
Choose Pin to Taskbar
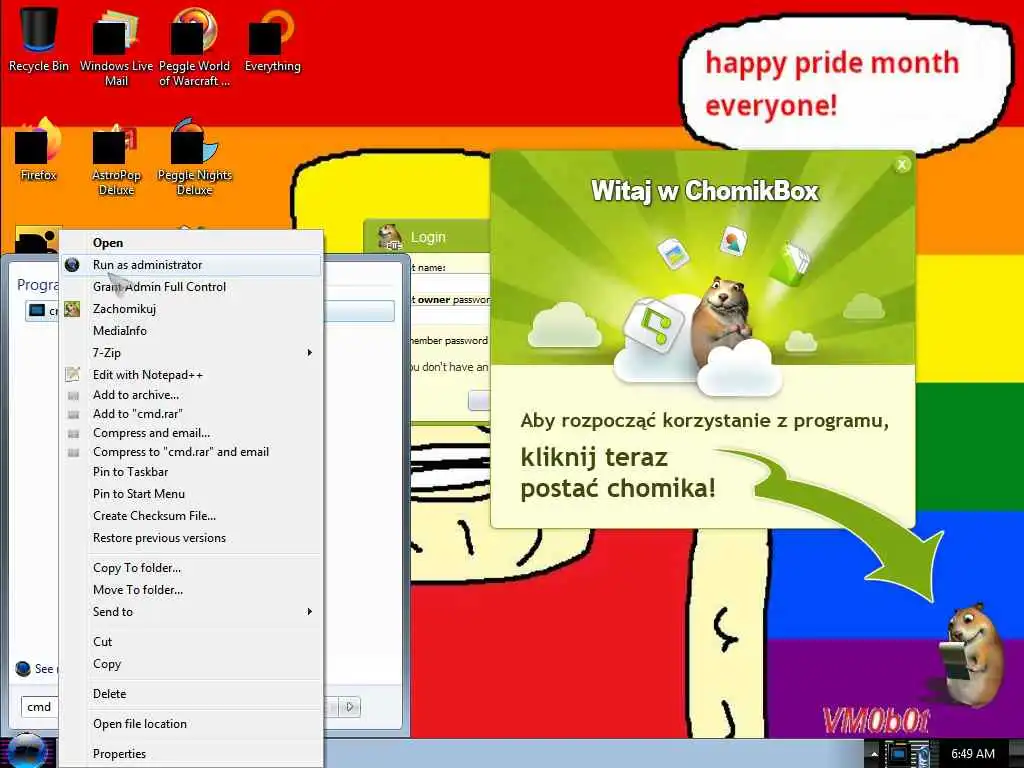coord(191,472)
